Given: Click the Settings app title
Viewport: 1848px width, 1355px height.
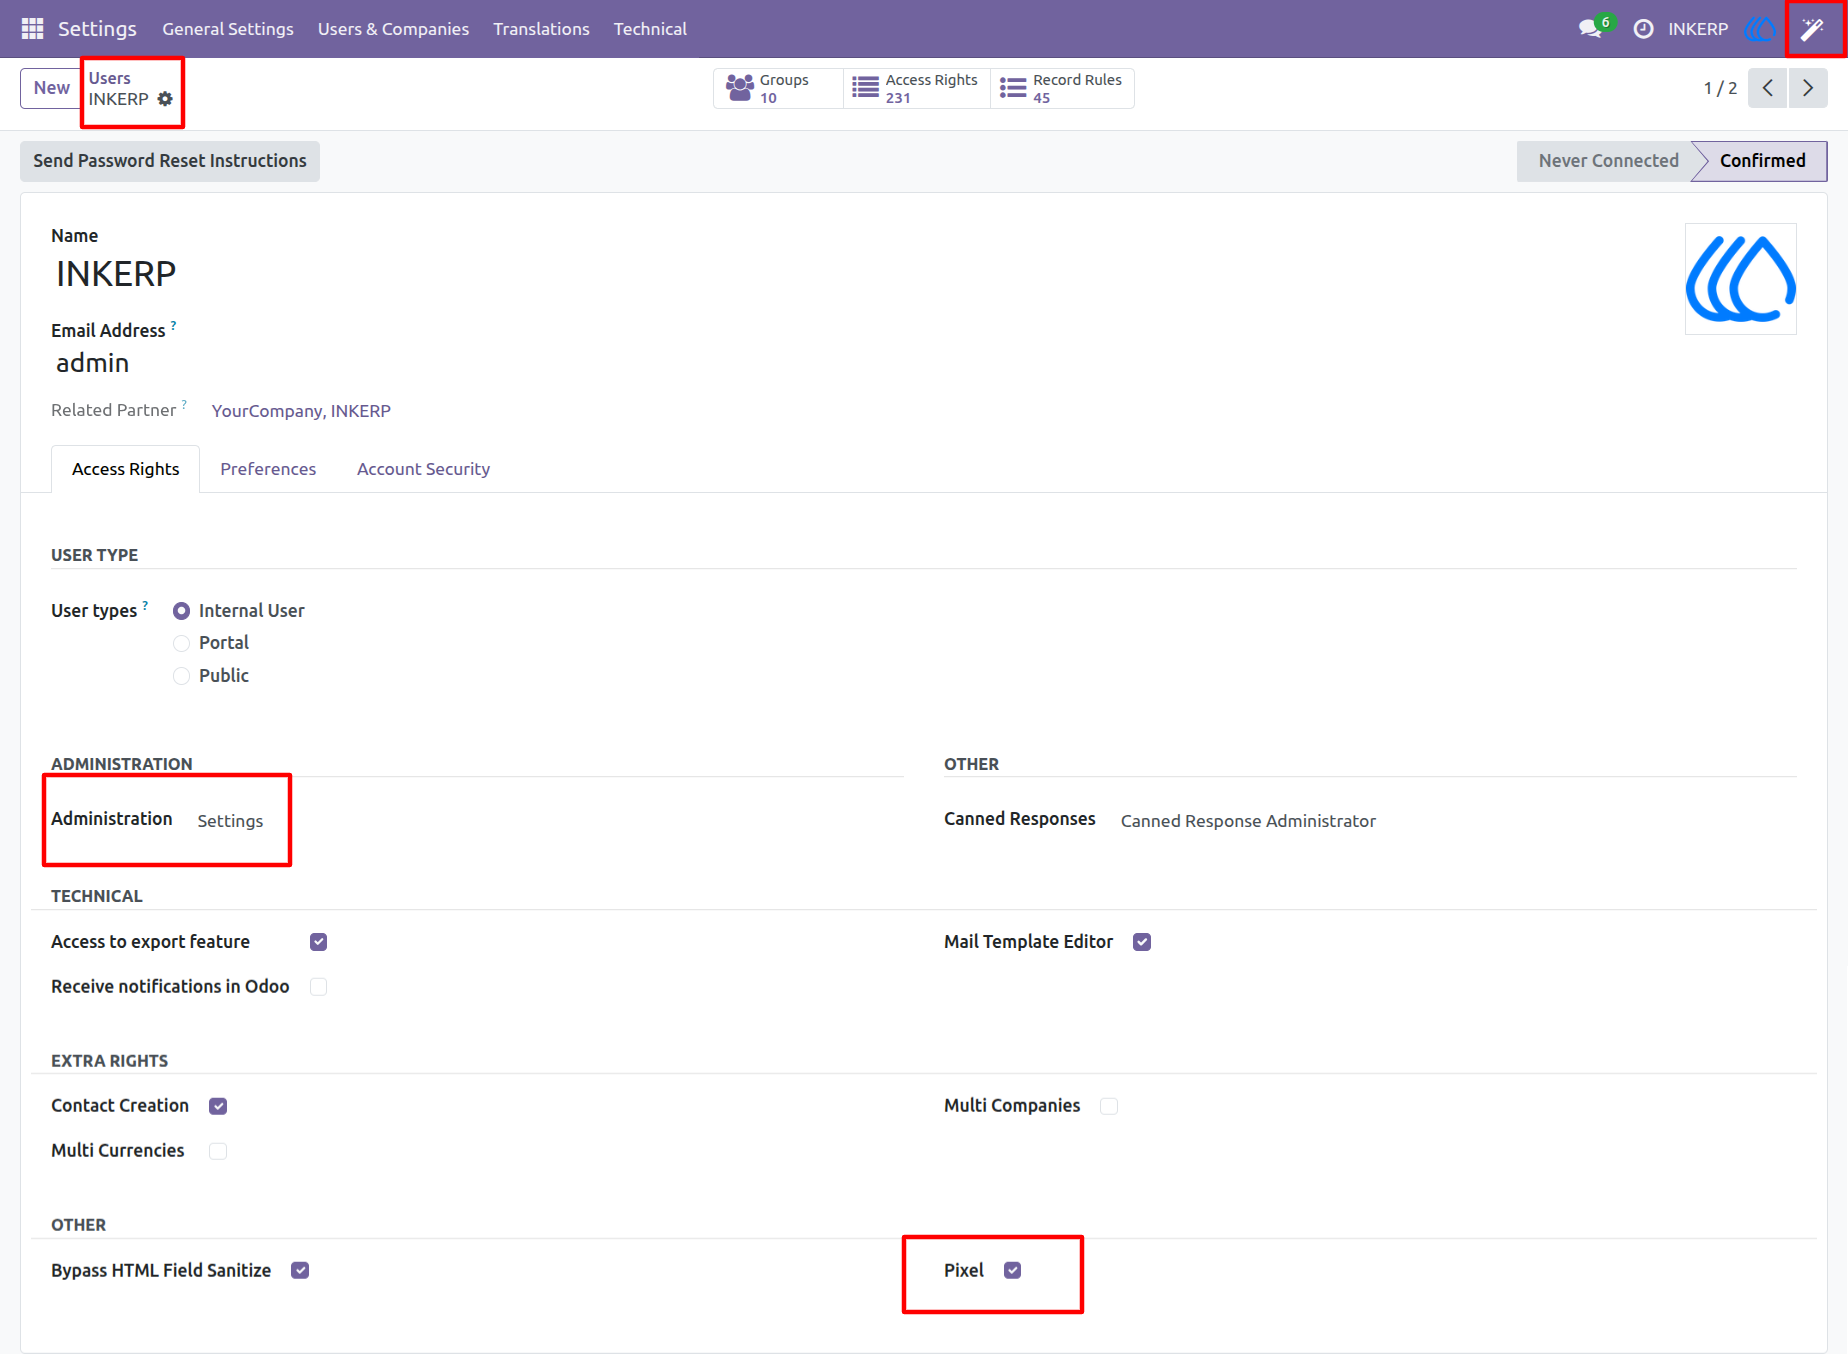Looking at the screenshot, I should coord(97,29).
